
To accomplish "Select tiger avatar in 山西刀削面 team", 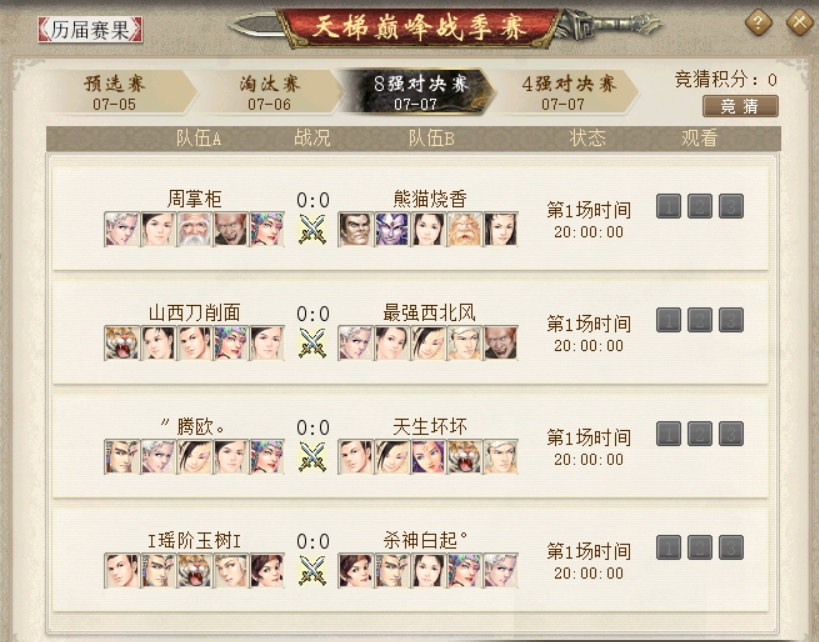I will 122,343.
